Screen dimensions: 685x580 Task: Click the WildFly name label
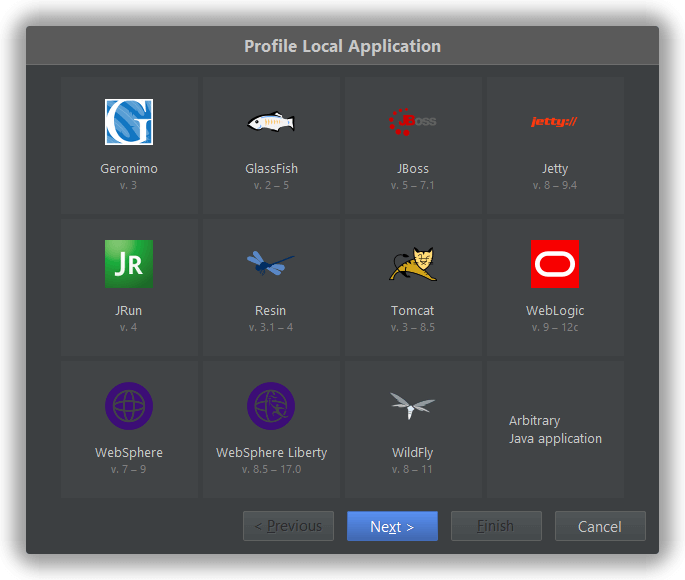[x=412, y=452]
